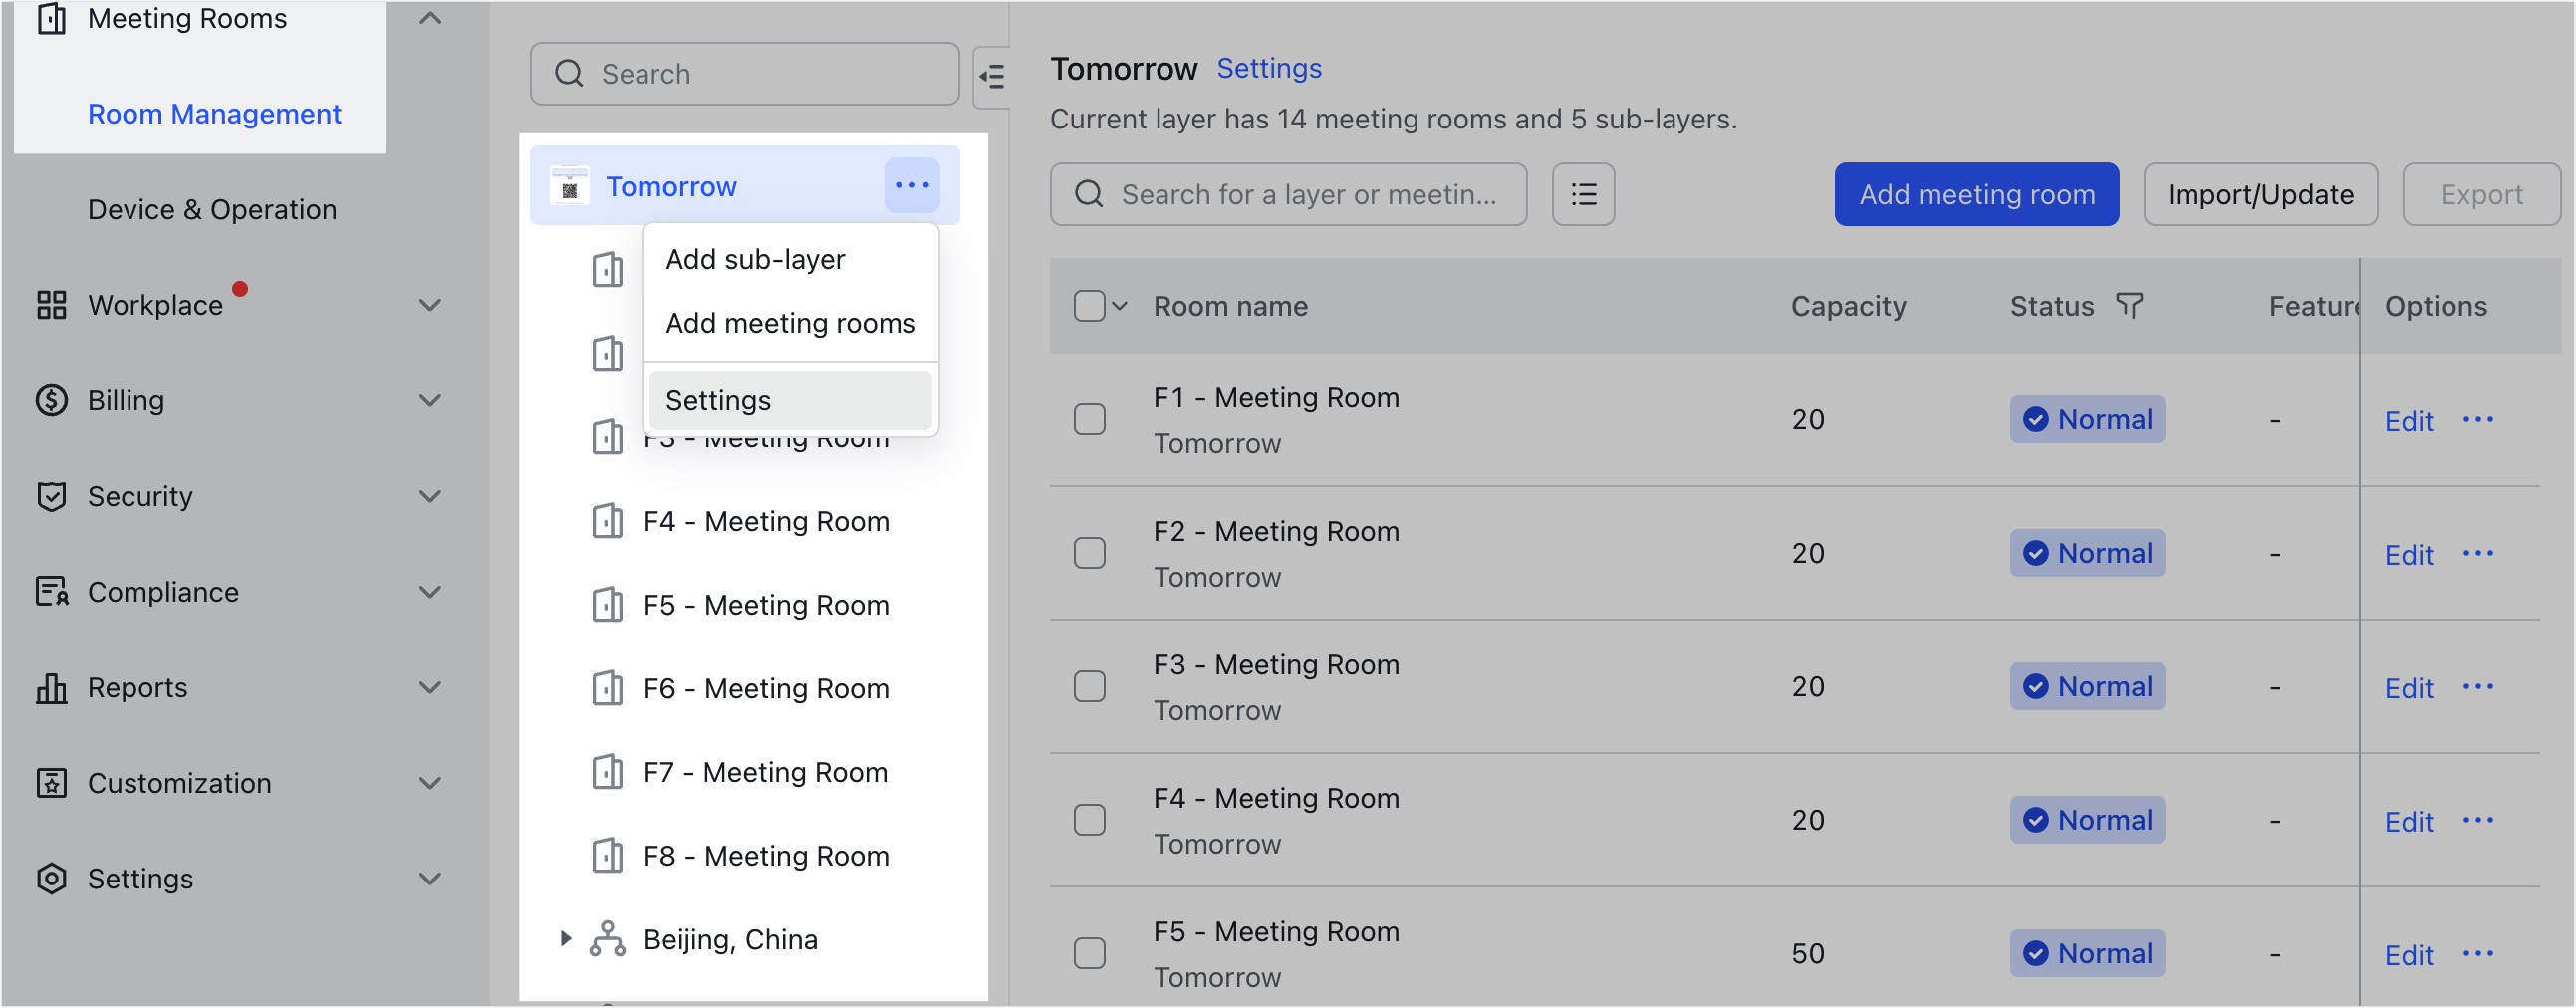
Task: Choose Add sub-layer from the menu
Action: (754, 258)
